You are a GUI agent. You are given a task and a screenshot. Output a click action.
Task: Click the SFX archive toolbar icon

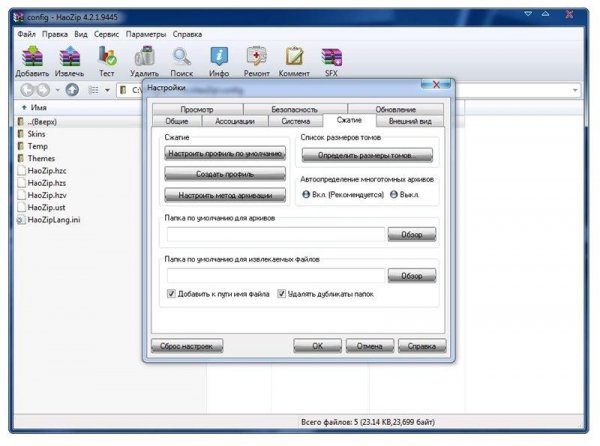click(331, 61)
